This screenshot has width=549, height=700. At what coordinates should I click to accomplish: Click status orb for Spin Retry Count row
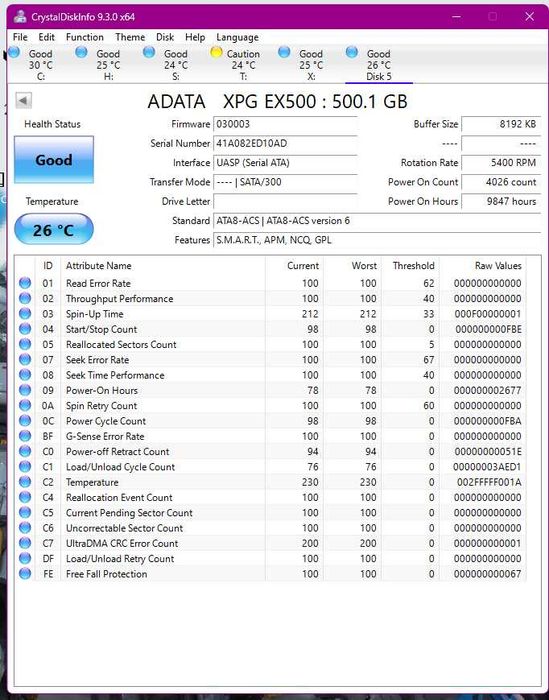pyautogui.click(x=25, y=405)
